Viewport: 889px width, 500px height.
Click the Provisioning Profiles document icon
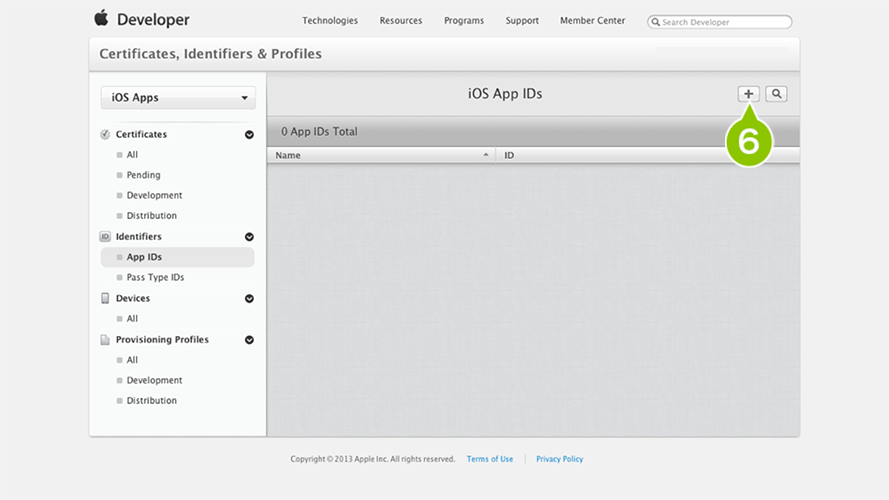pyautogui.click(x=105, y=340)
